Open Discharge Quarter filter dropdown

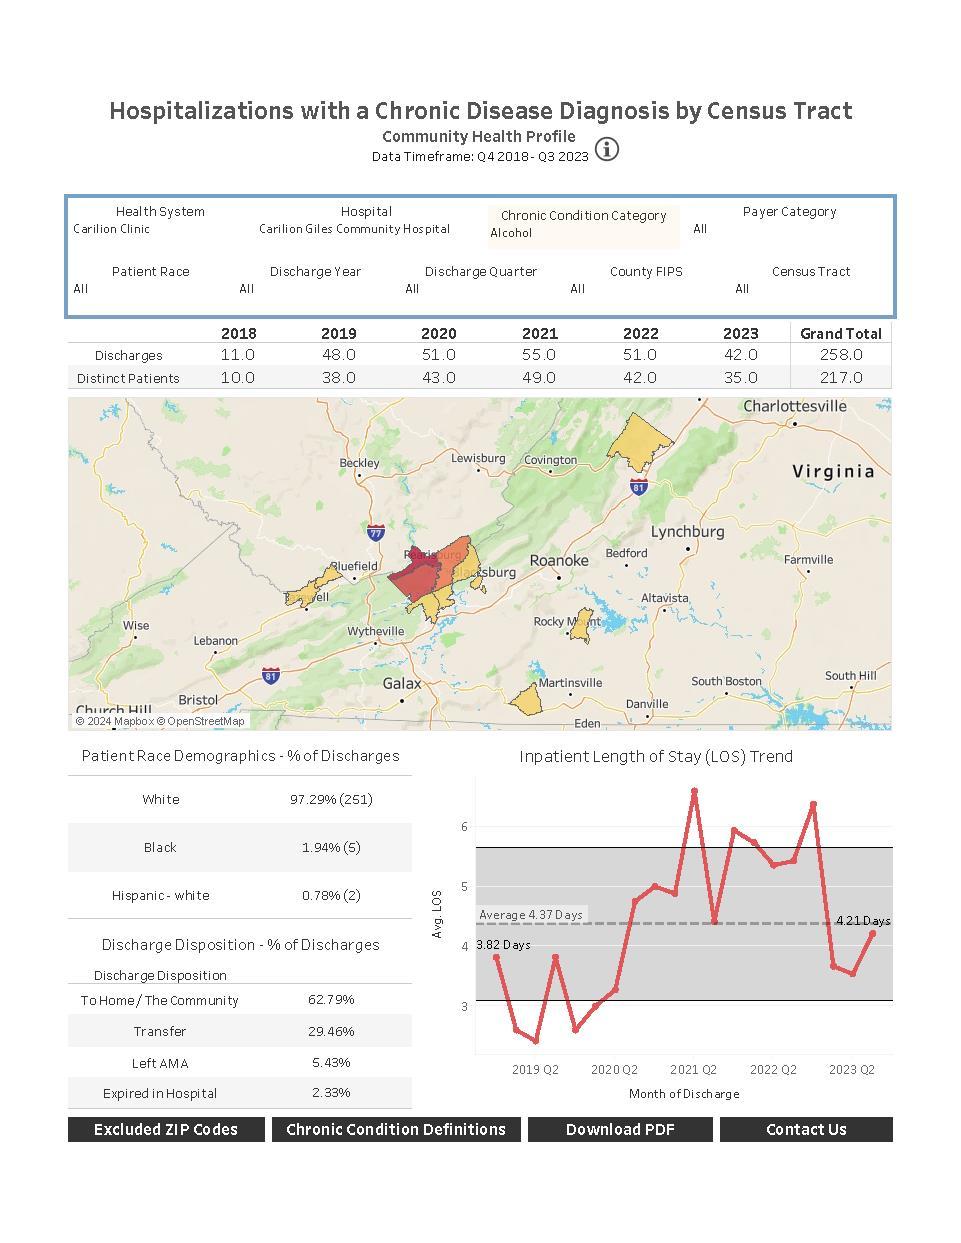[481, 289]
